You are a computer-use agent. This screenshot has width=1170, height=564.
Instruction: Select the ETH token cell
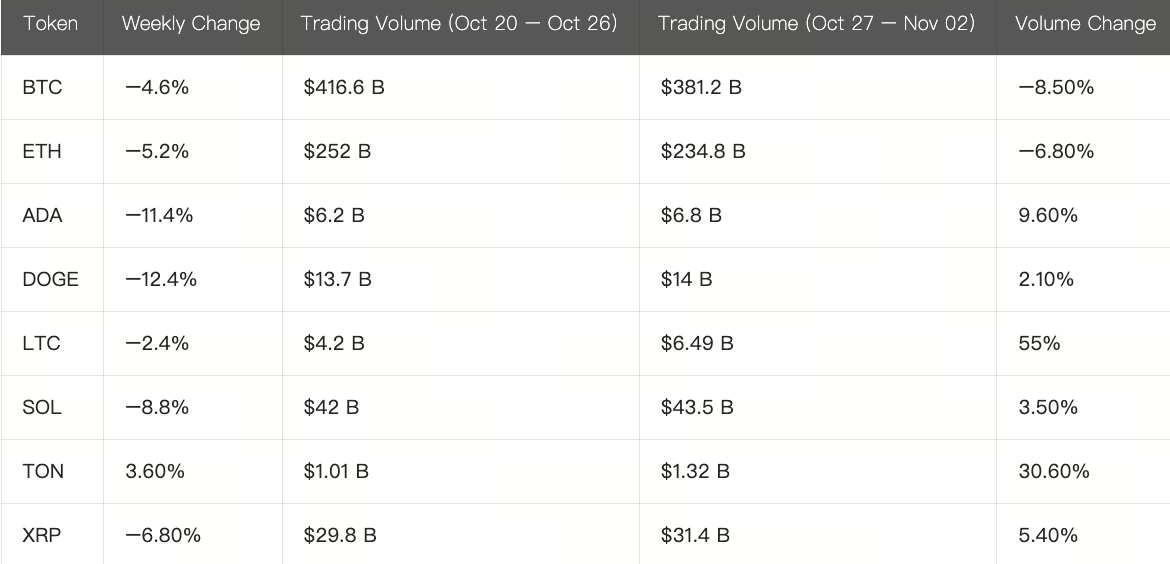(42, 152)
